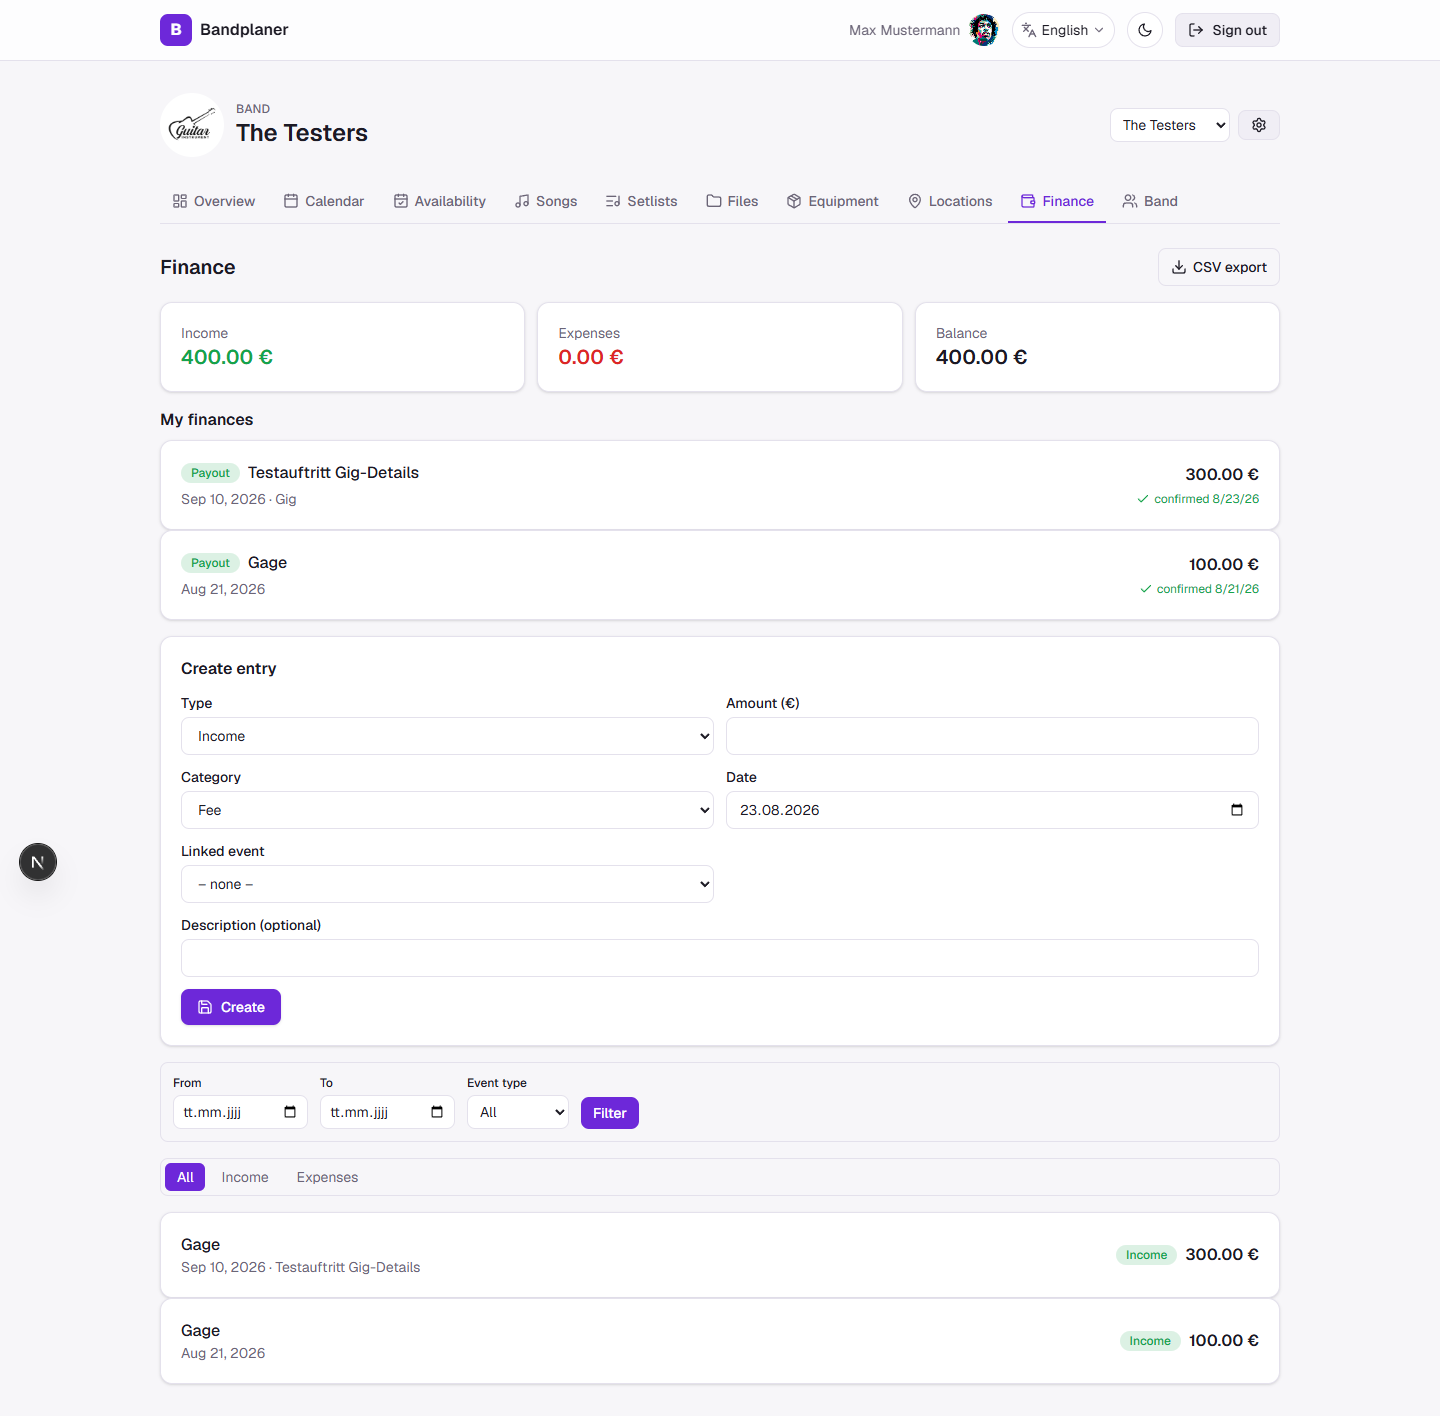Open the Event type filter dropdown
Screen dimensions: 1440x1416
coord(518,1112)
